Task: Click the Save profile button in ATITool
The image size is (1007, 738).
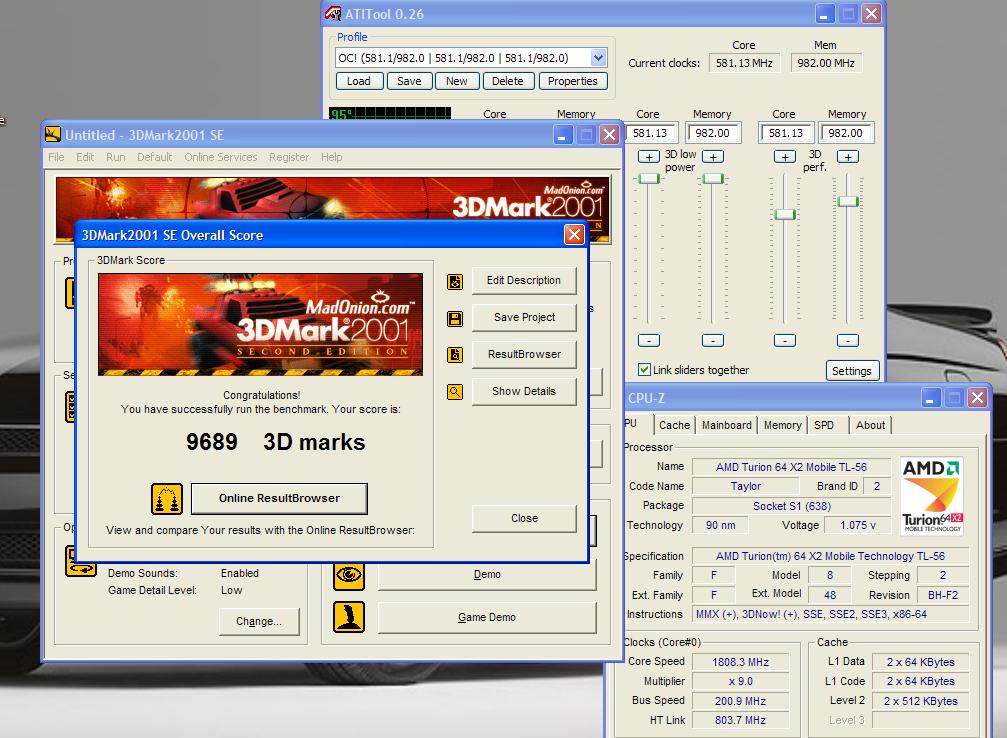Action: tap(409, 81)
